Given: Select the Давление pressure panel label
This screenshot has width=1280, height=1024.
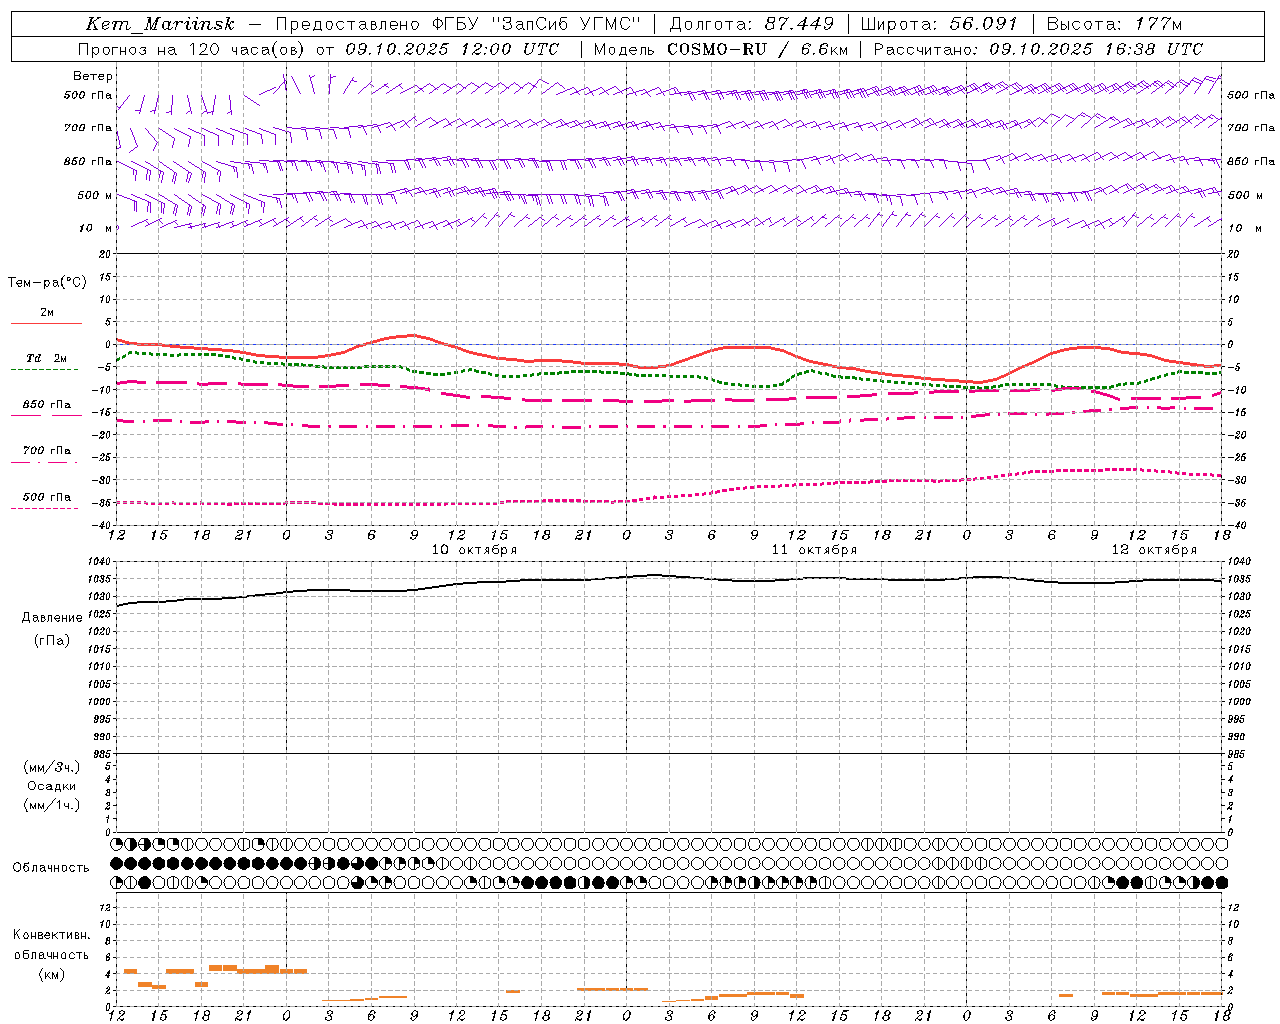Looking at the screenshot, I should point(51,618).
